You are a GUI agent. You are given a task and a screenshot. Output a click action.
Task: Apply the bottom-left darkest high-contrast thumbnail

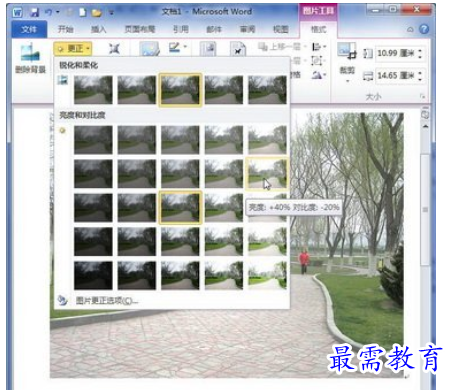click(93, 275)
